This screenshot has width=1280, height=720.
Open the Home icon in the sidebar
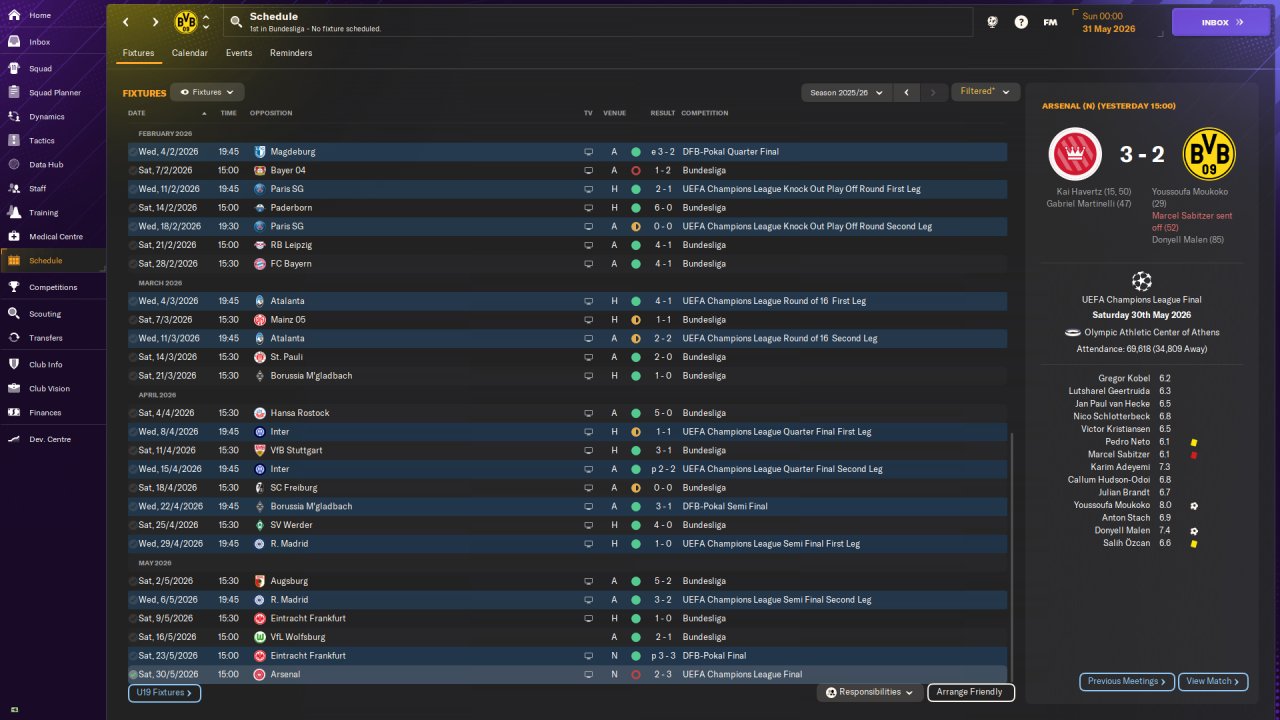tap(14, 15)
